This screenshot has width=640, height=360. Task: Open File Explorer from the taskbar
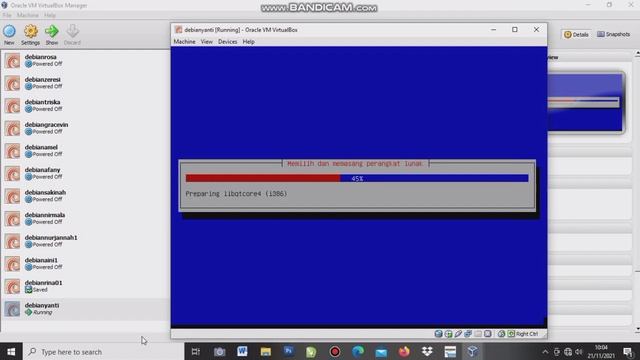pyautogui.click(x=265, y=351)
